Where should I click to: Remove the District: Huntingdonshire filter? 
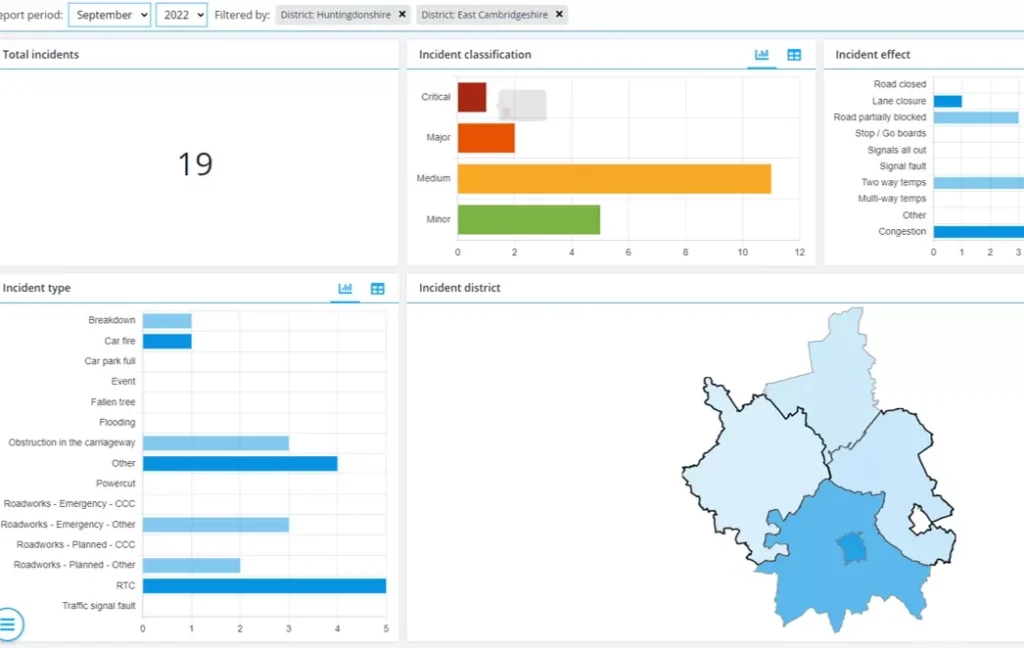[x=402, y=15]
